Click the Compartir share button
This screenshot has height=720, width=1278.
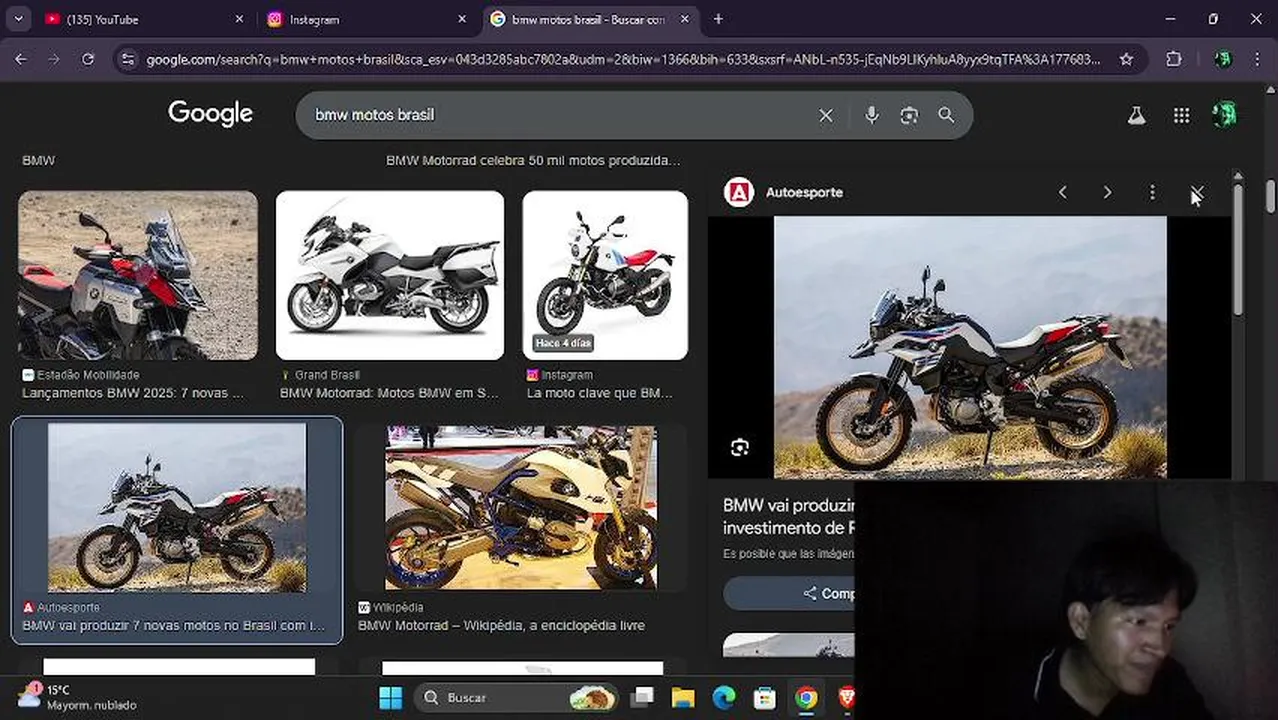point(789,593)
